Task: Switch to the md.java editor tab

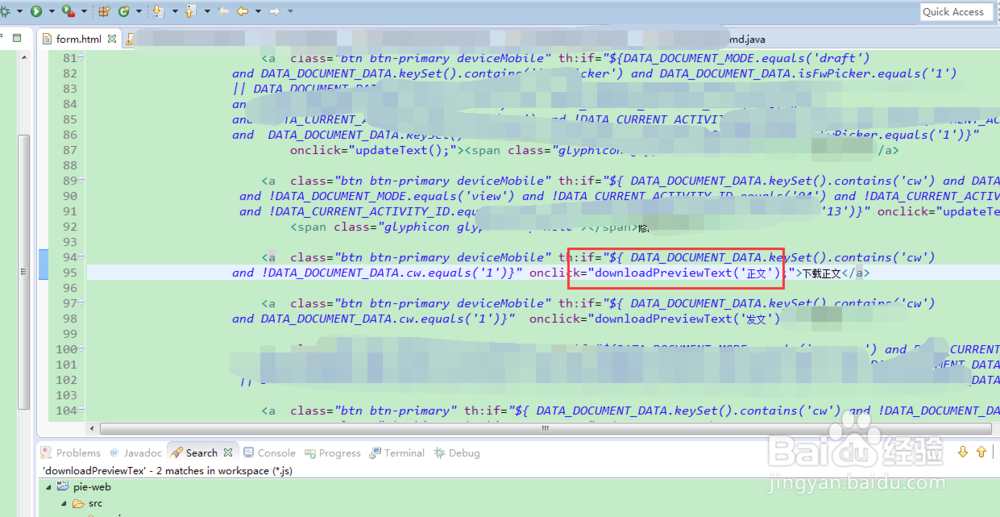Action: pyautogui.click(x=747, y=39)
